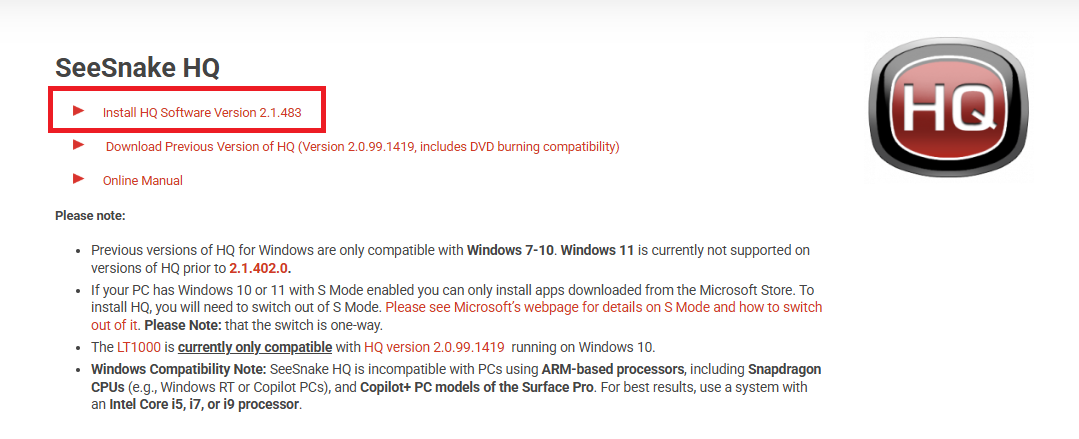The width and height of the screenshot is (1079, 439).
Task: Click the red arrow next to Online Manual
Action: (x=78, y=180)
